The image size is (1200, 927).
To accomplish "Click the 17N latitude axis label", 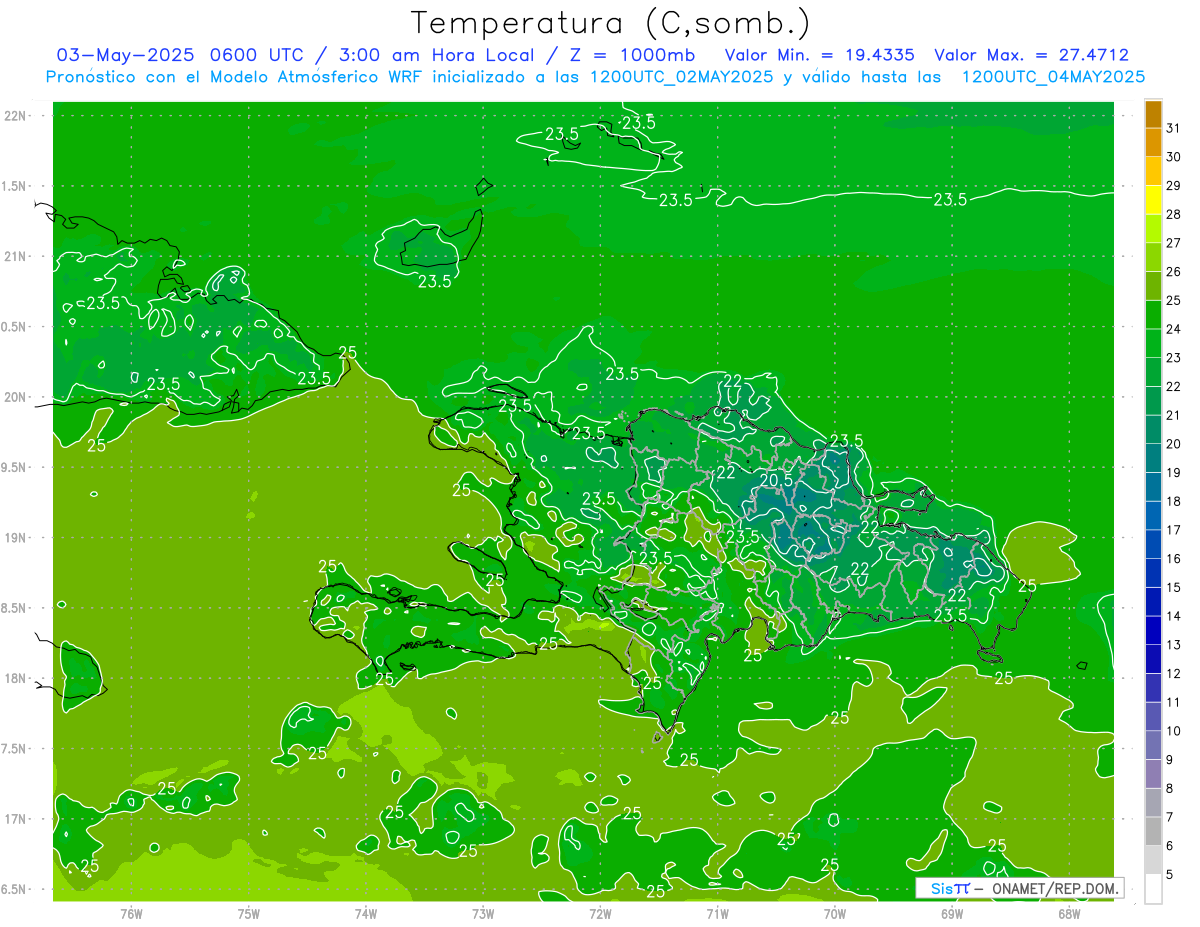I will coord(16,819).
